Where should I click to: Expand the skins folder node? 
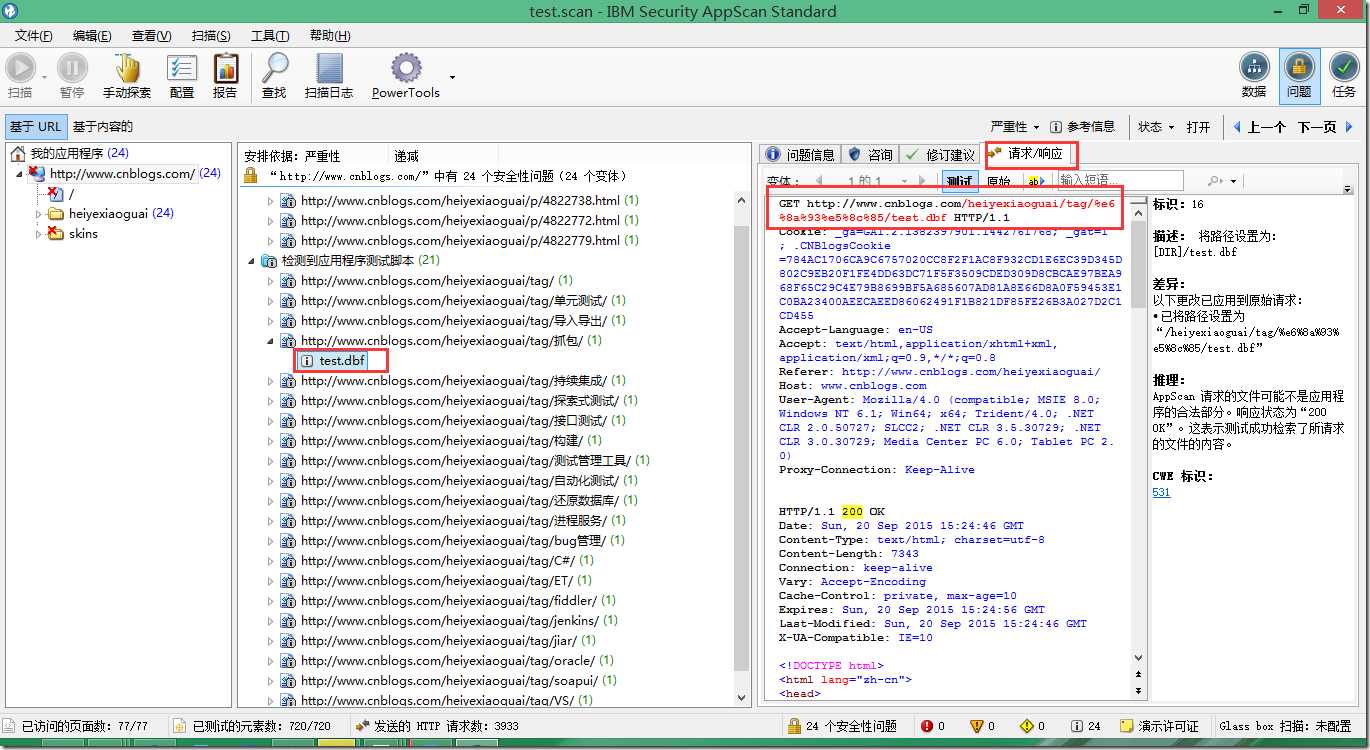pyautogui.click(x=38, y=234)
